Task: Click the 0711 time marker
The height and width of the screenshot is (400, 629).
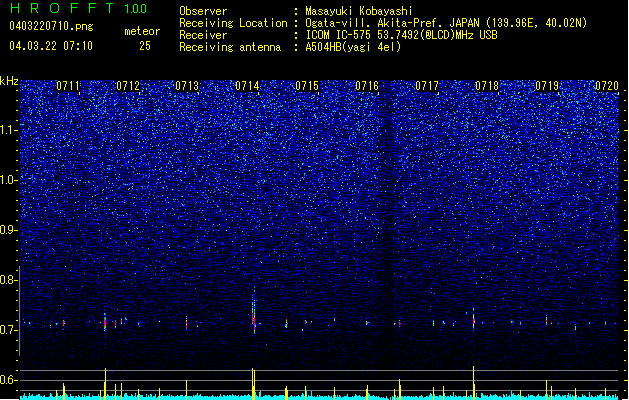Action: pyautogui.click(x=68, y=86)
